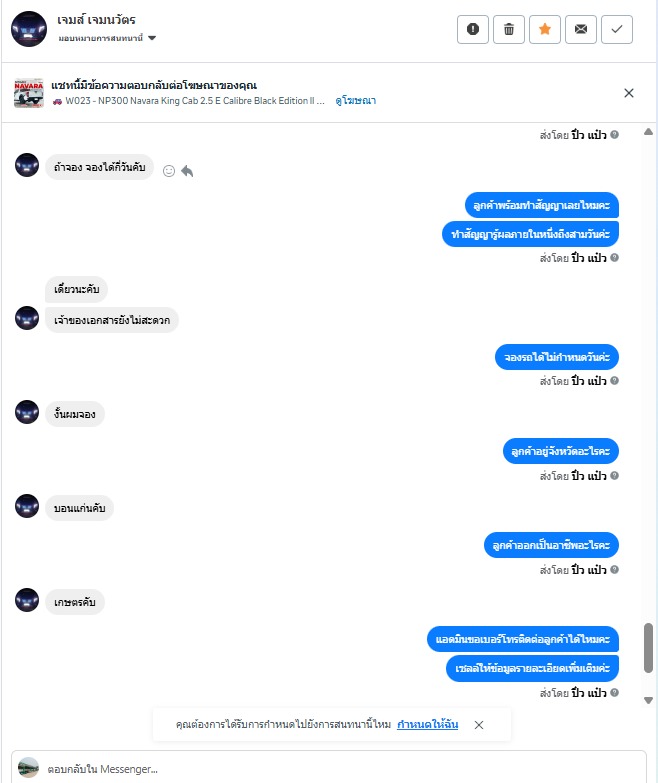Mark conversation unread with envelope icon
The height and width of the screenshot is (783, 658).
click(x=581, y=29)
